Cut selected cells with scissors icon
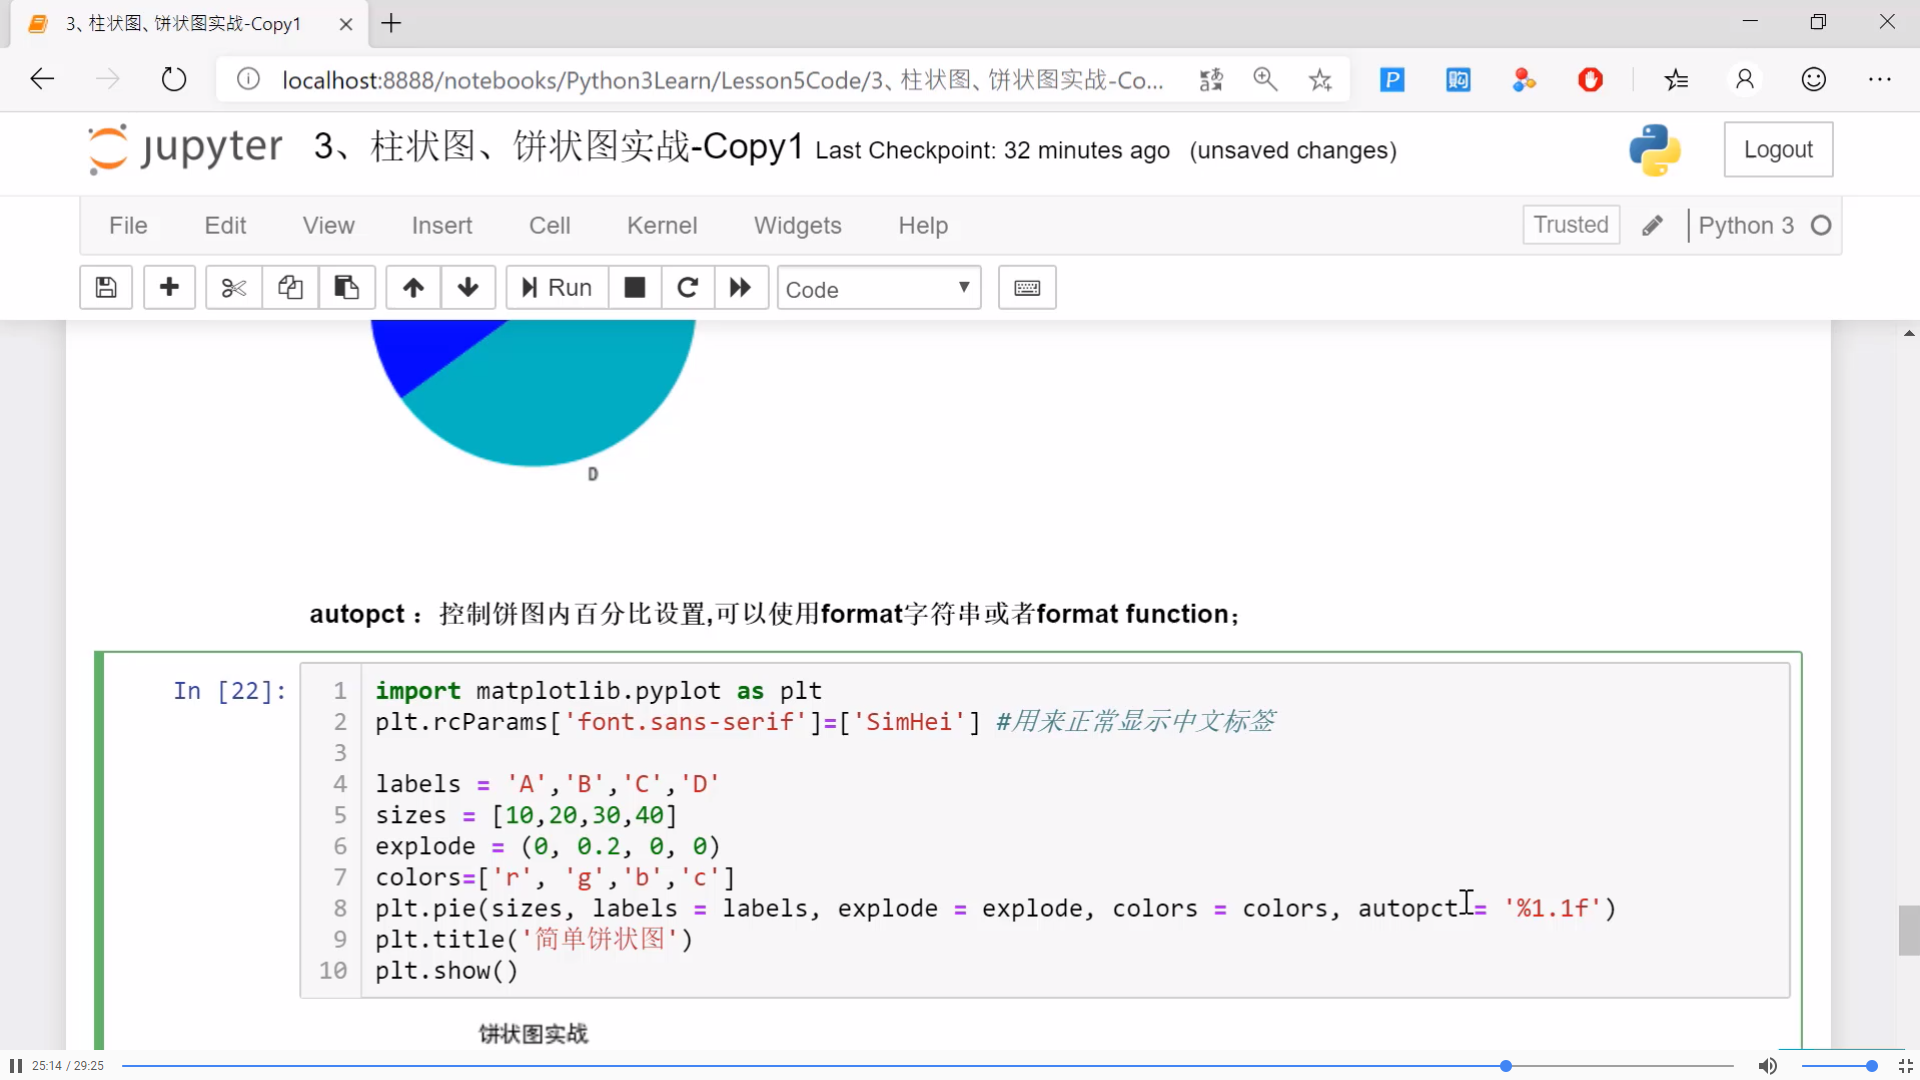This screenshot has width=1920, height=1080. coord(233,288)
